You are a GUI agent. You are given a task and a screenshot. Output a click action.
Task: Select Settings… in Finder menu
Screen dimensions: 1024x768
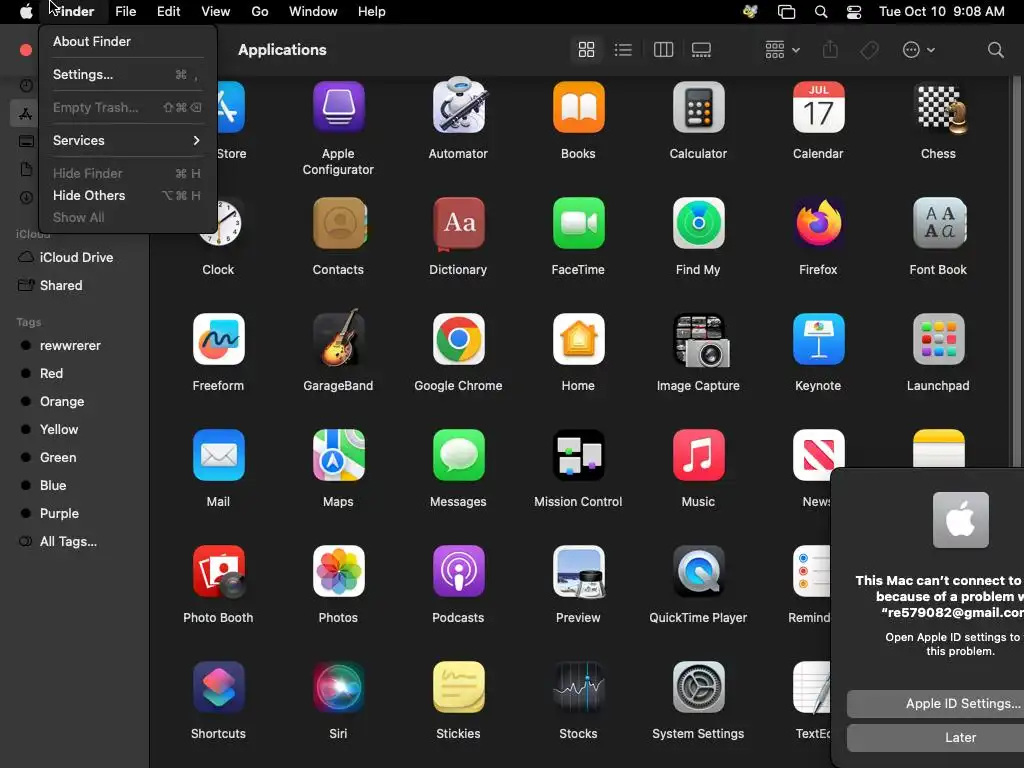click(x=127, y=74)
